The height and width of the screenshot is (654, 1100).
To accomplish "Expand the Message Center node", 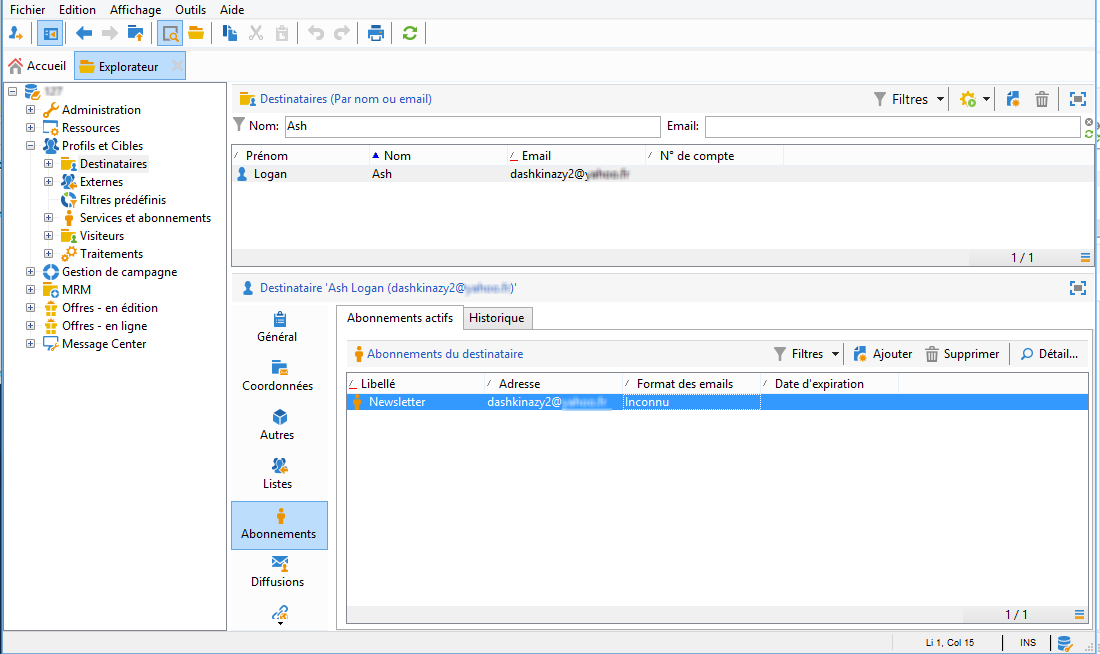I will [x=30, y=344].
